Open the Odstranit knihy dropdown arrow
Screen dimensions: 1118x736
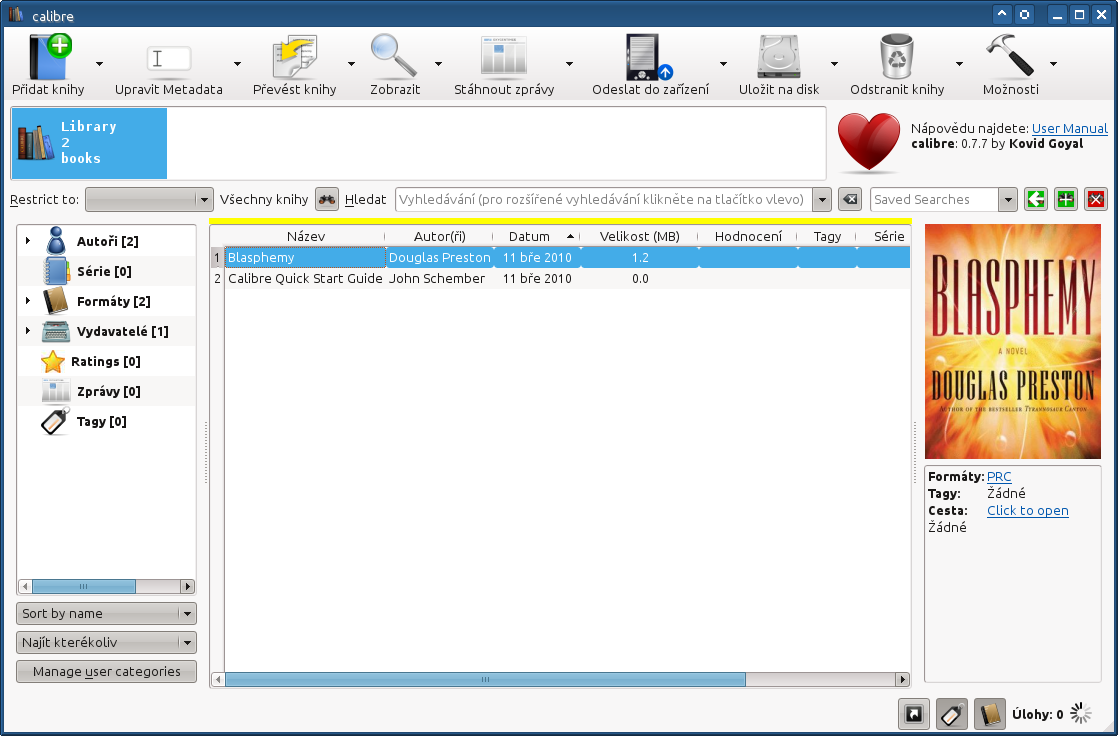(959, 63)
